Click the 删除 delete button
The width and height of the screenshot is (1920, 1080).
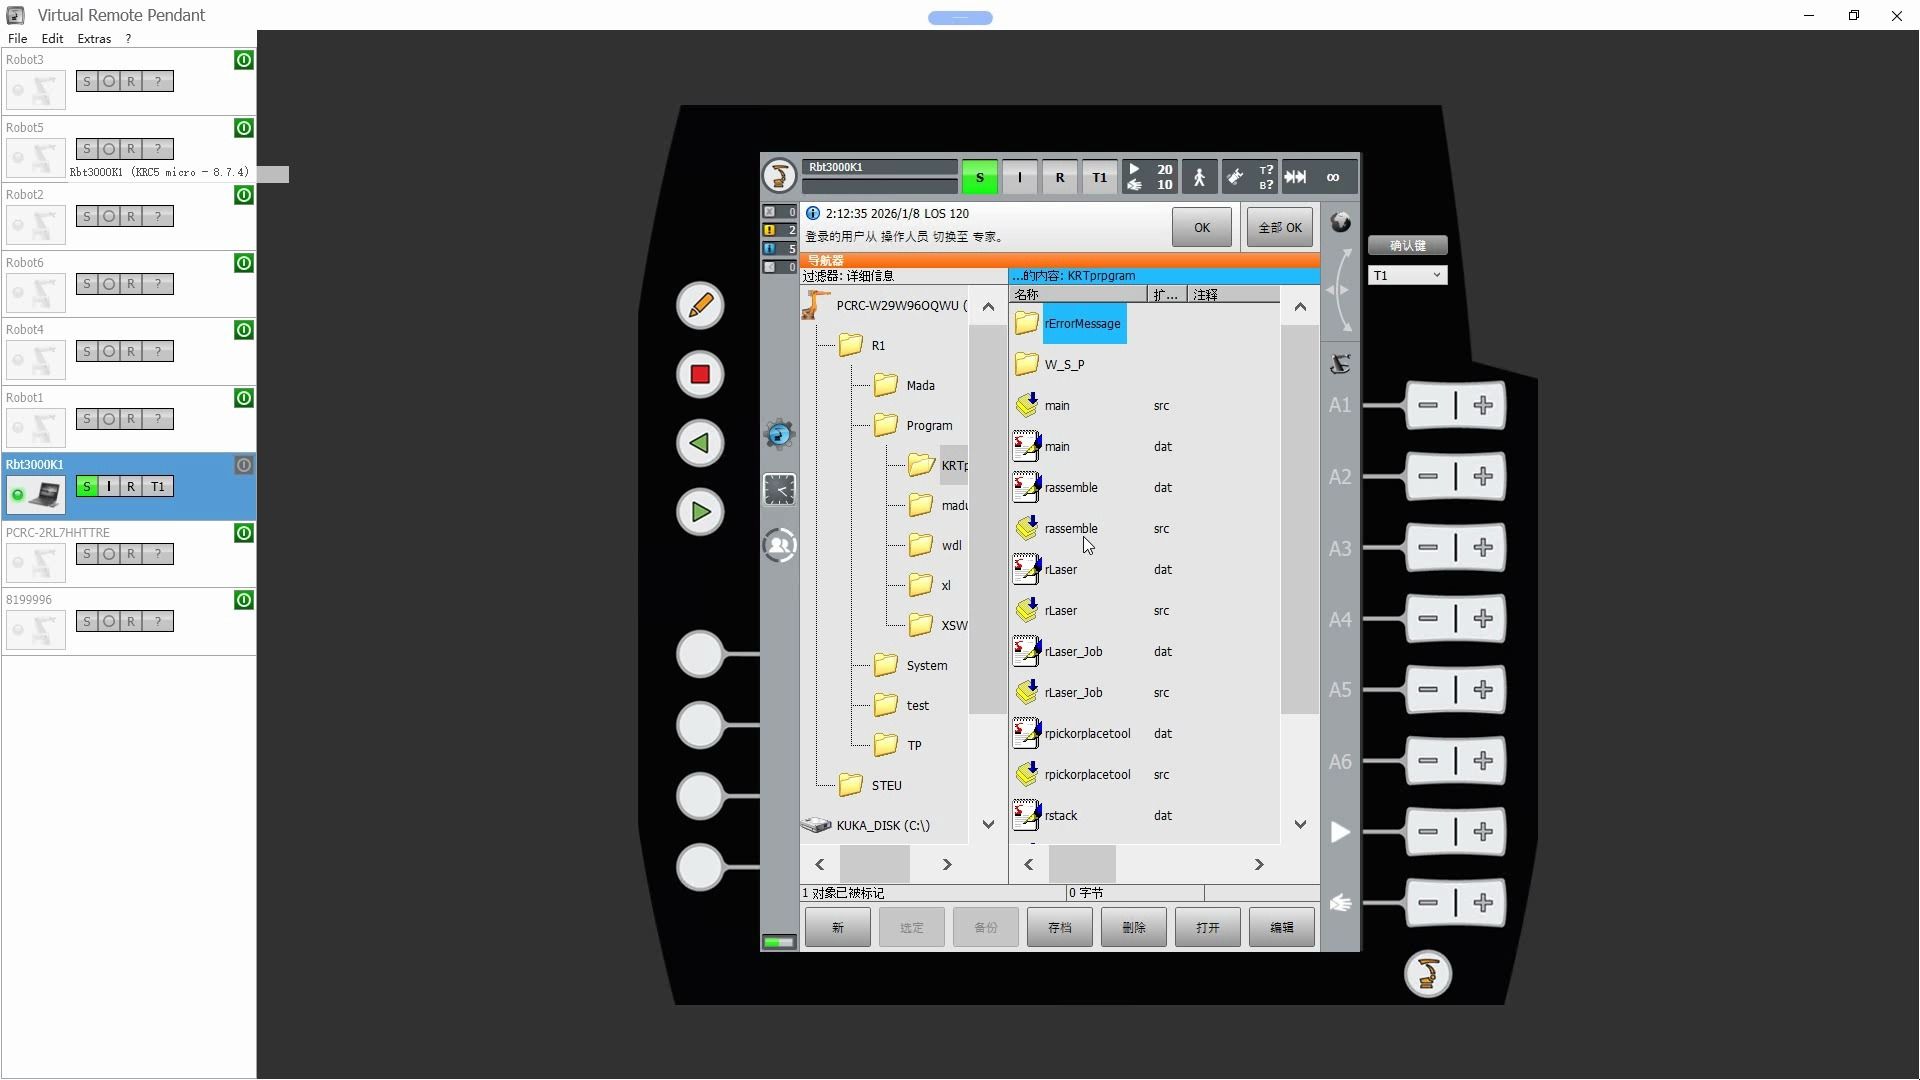pyautogui.click(x=1134, y=928)
